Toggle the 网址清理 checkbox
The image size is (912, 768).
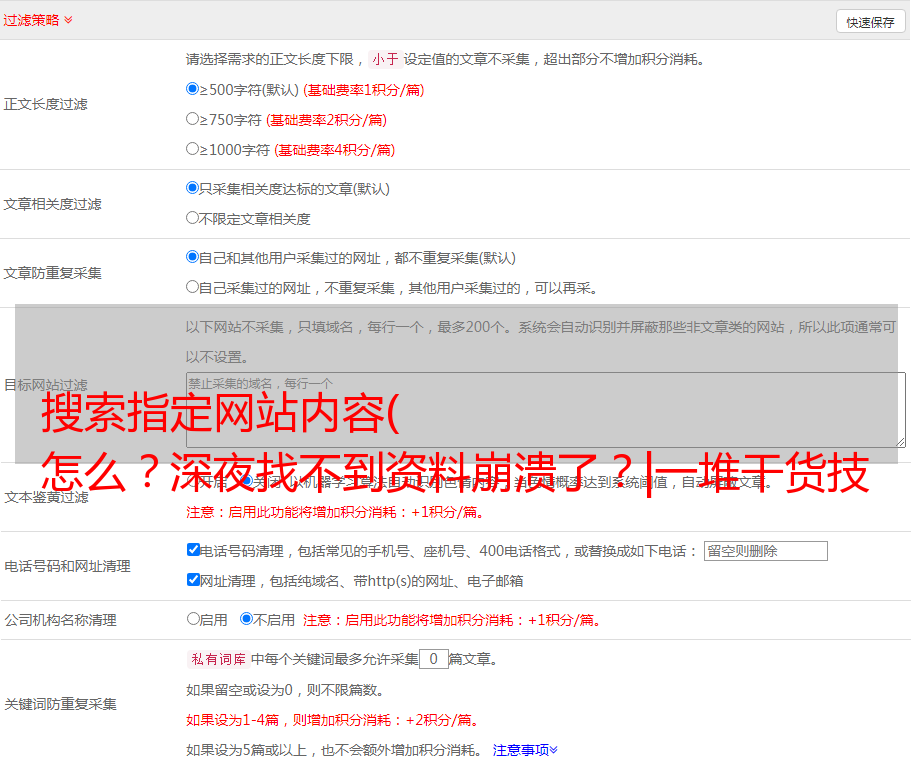click(x=194, y=580)
